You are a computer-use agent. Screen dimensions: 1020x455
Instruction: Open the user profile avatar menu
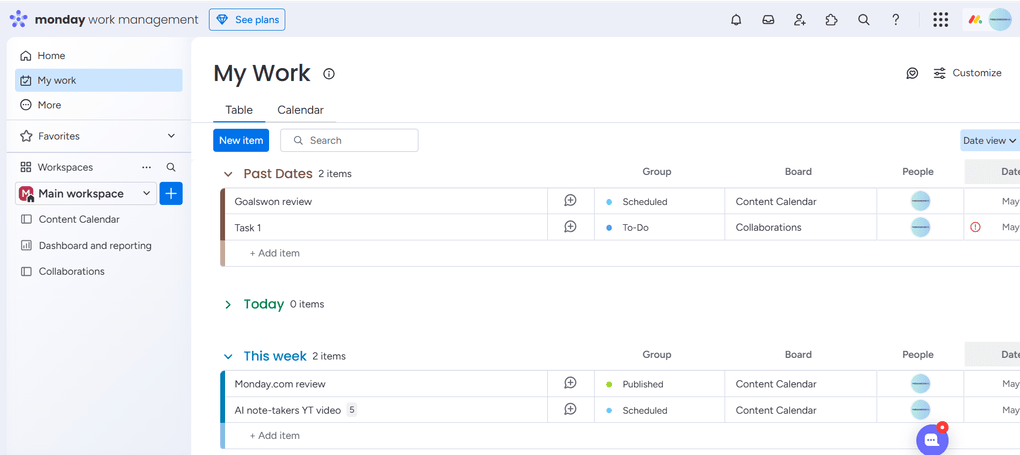(x=1000, y=20)
